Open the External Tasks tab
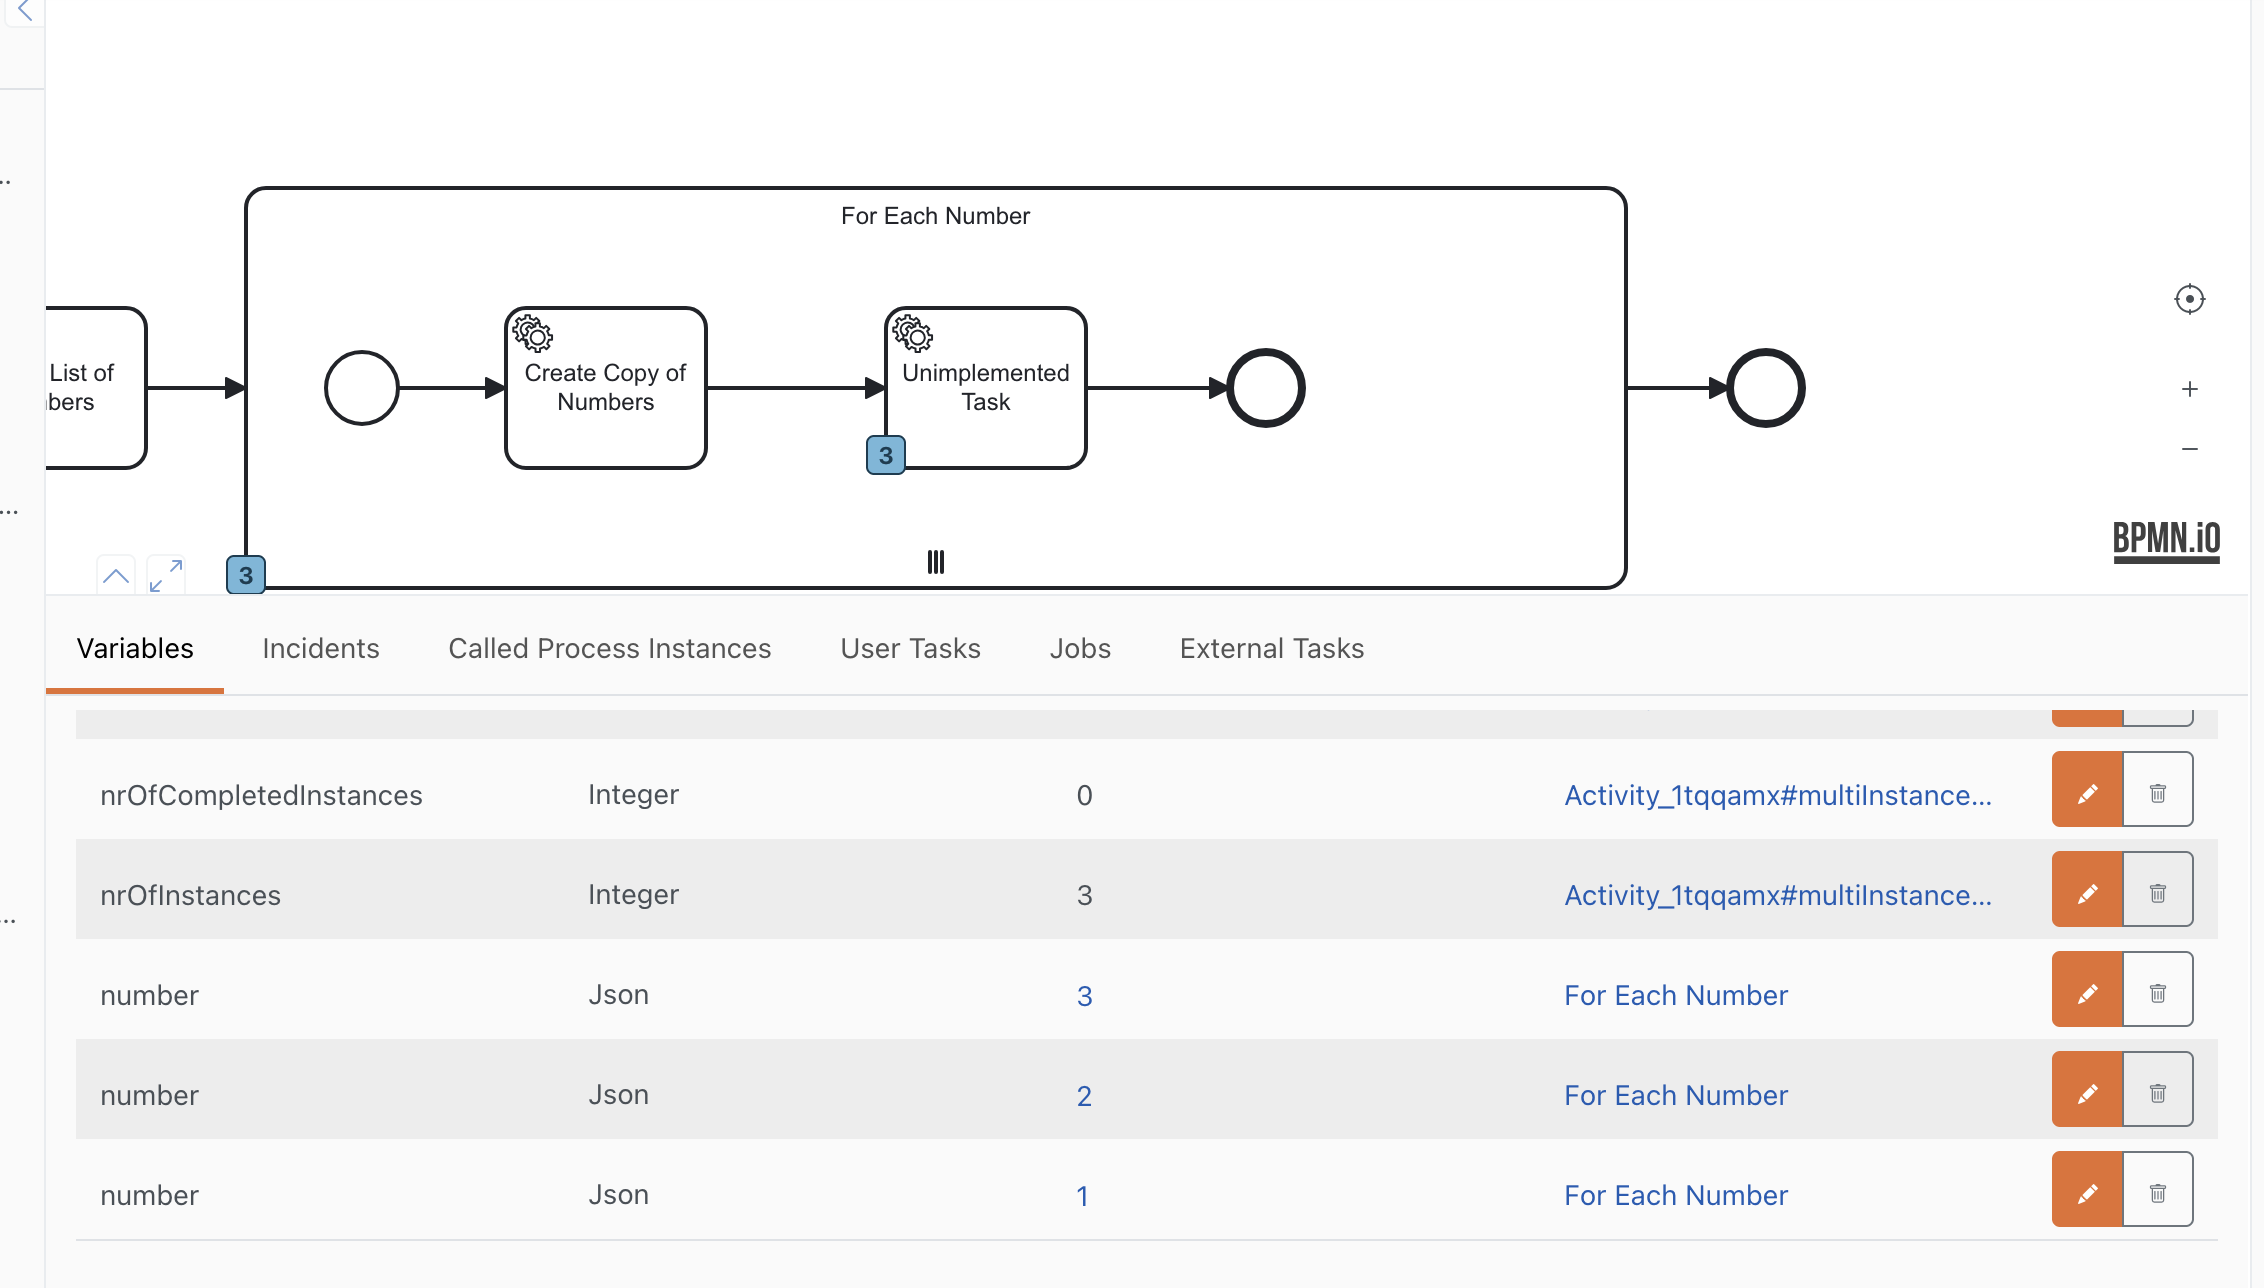2264x1288 pixels. tap(1271, 649)
